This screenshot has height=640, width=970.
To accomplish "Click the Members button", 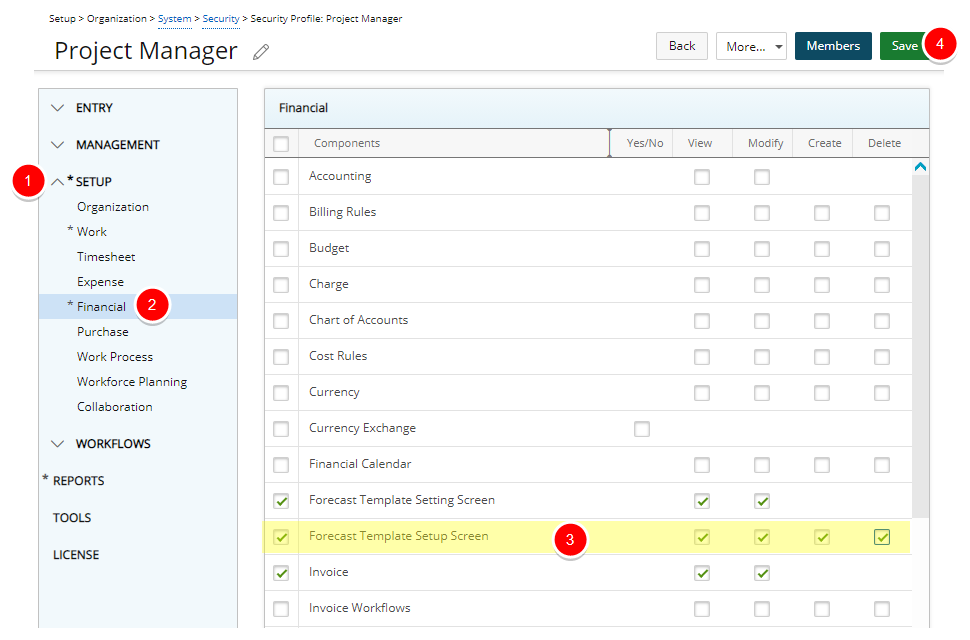I will (x=833, y=46).
